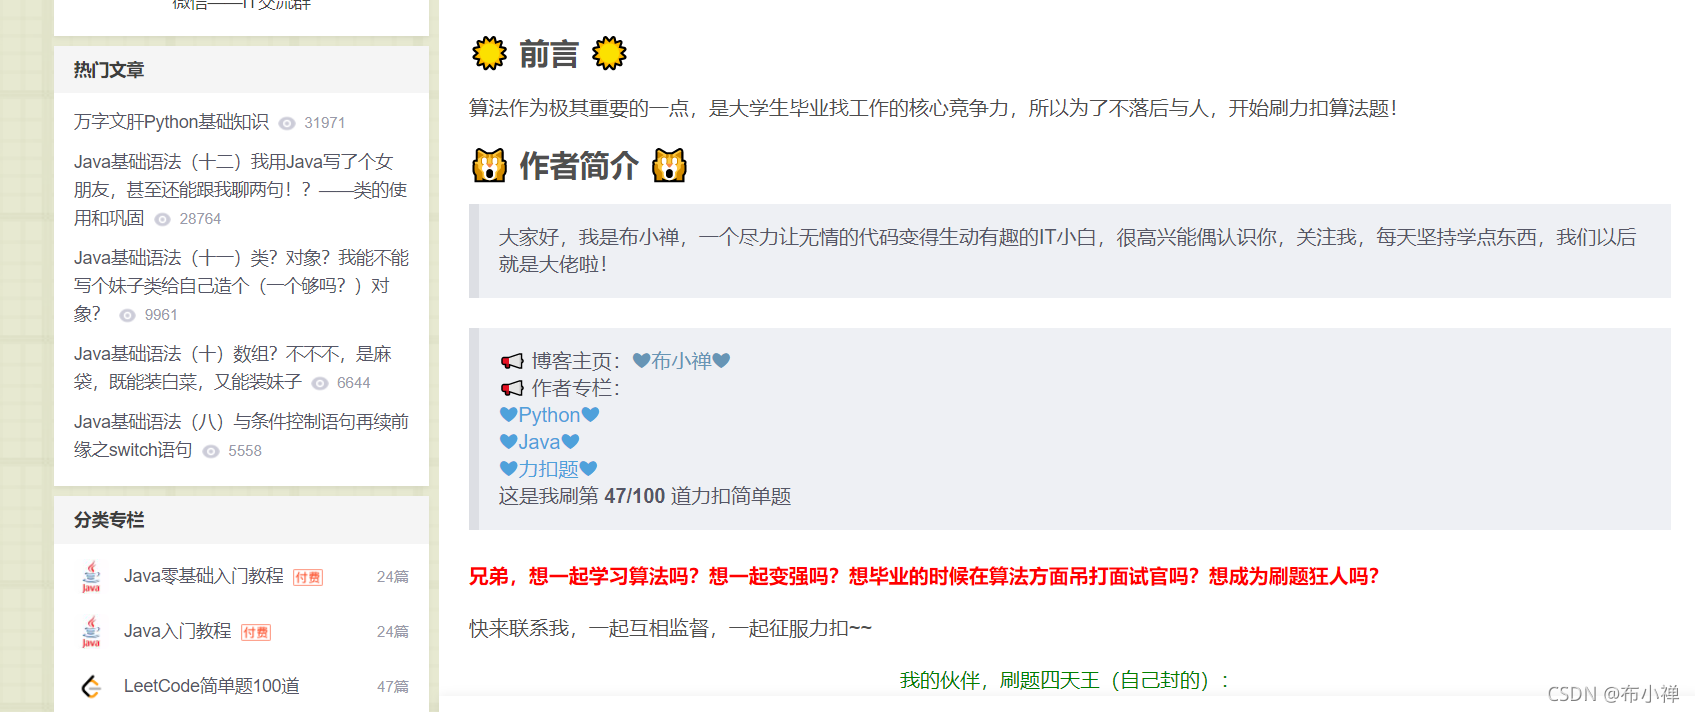Click the 付费 badge on Java零基础入门教程
This screenshot has height=712, width=1695.
point(308,577)
